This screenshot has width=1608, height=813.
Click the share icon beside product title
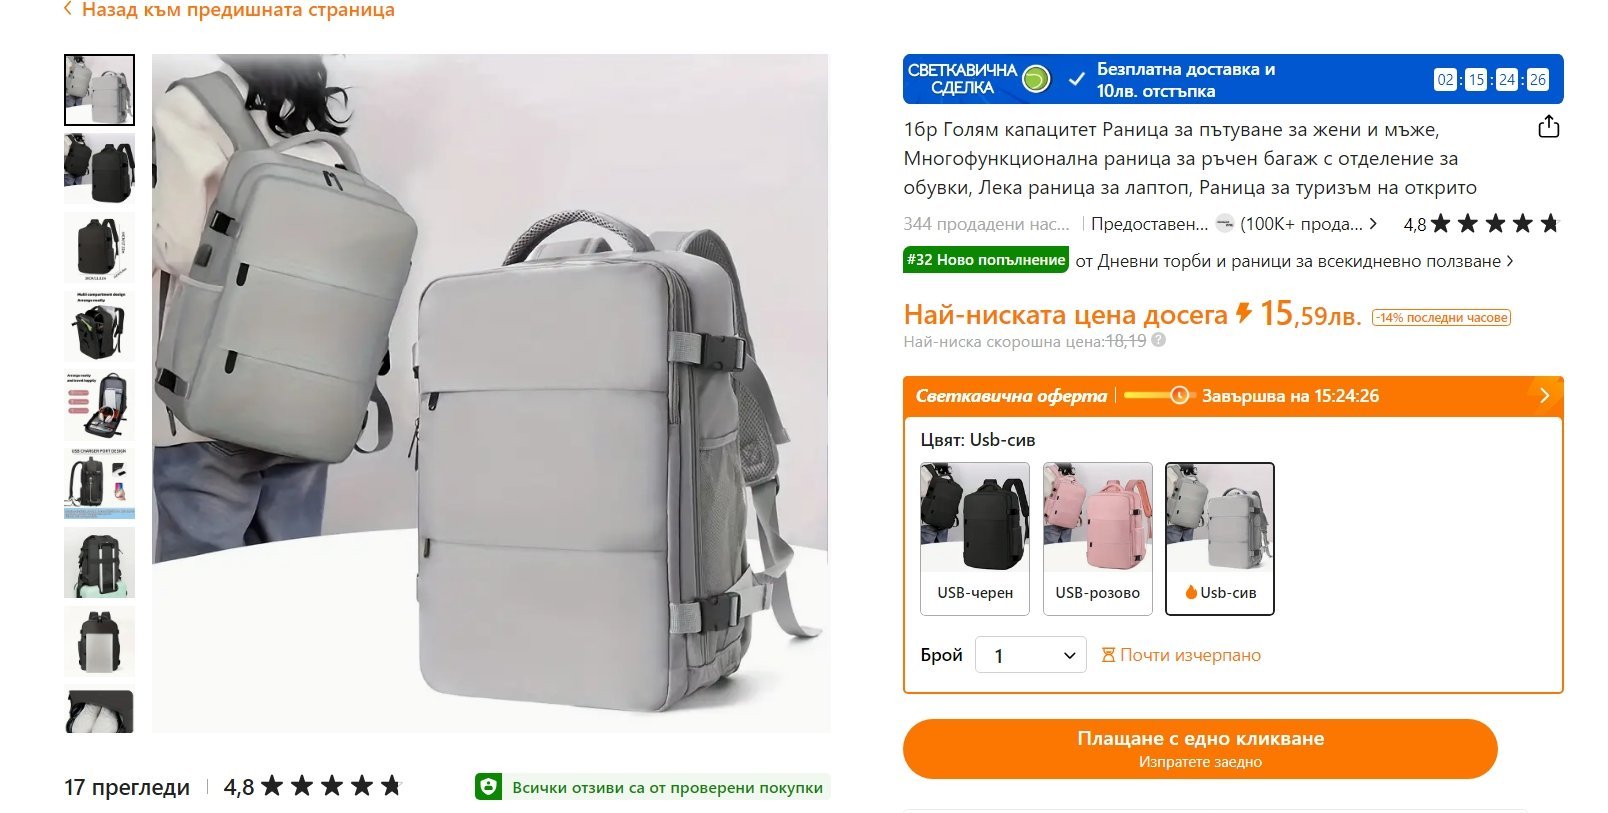pos(1548,127)
